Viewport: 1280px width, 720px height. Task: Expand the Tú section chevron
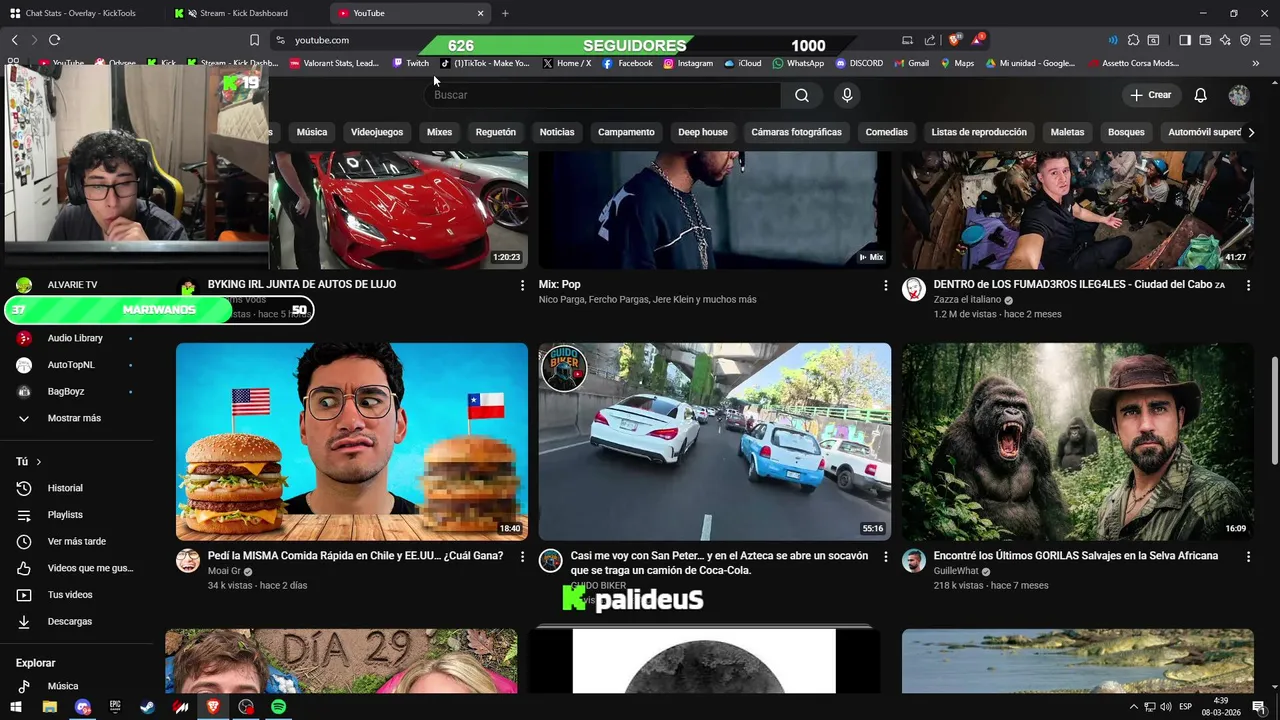(x=39, y=462)
